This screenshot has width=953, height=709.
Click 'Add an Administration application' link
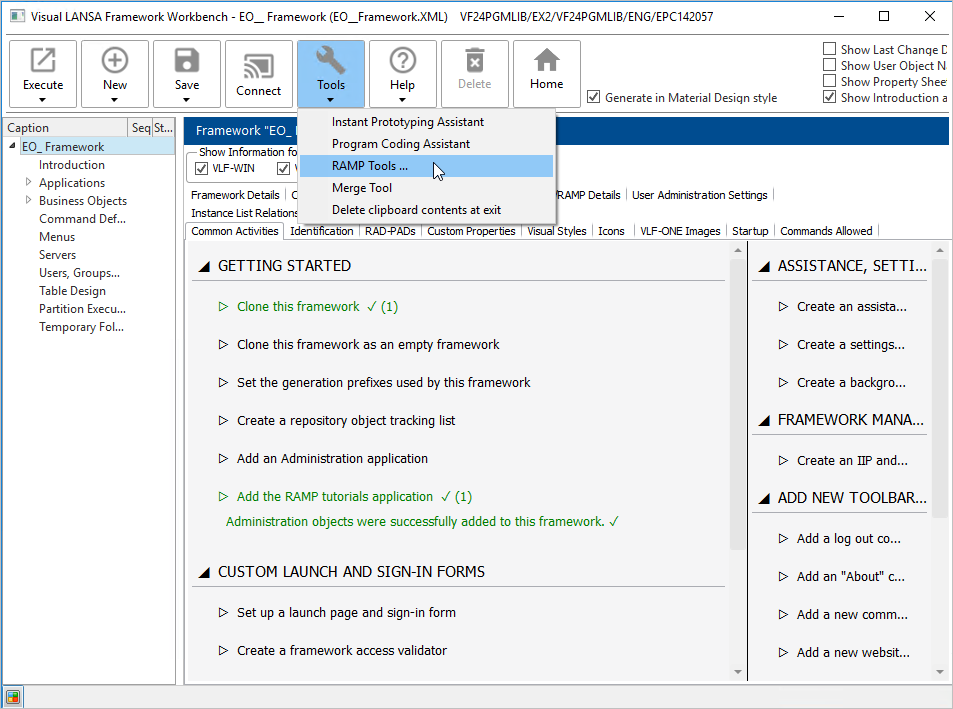332,458
